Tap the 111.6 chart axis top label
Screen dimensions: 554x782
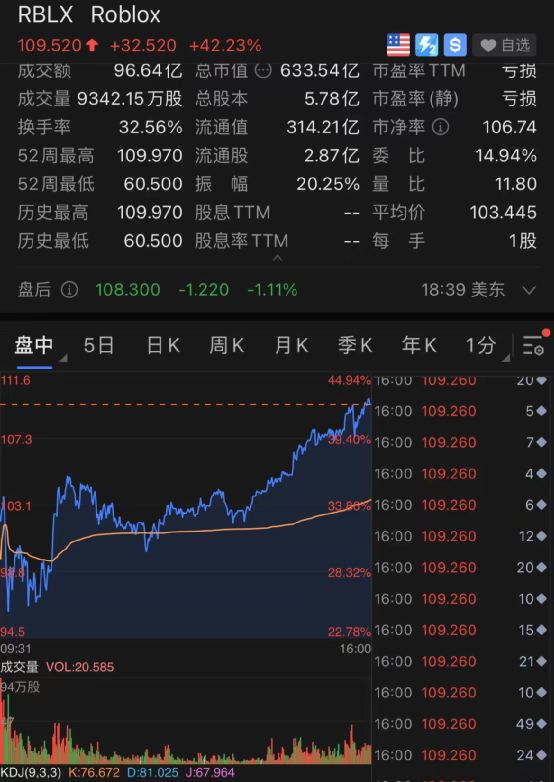click(x=15, y=381)
